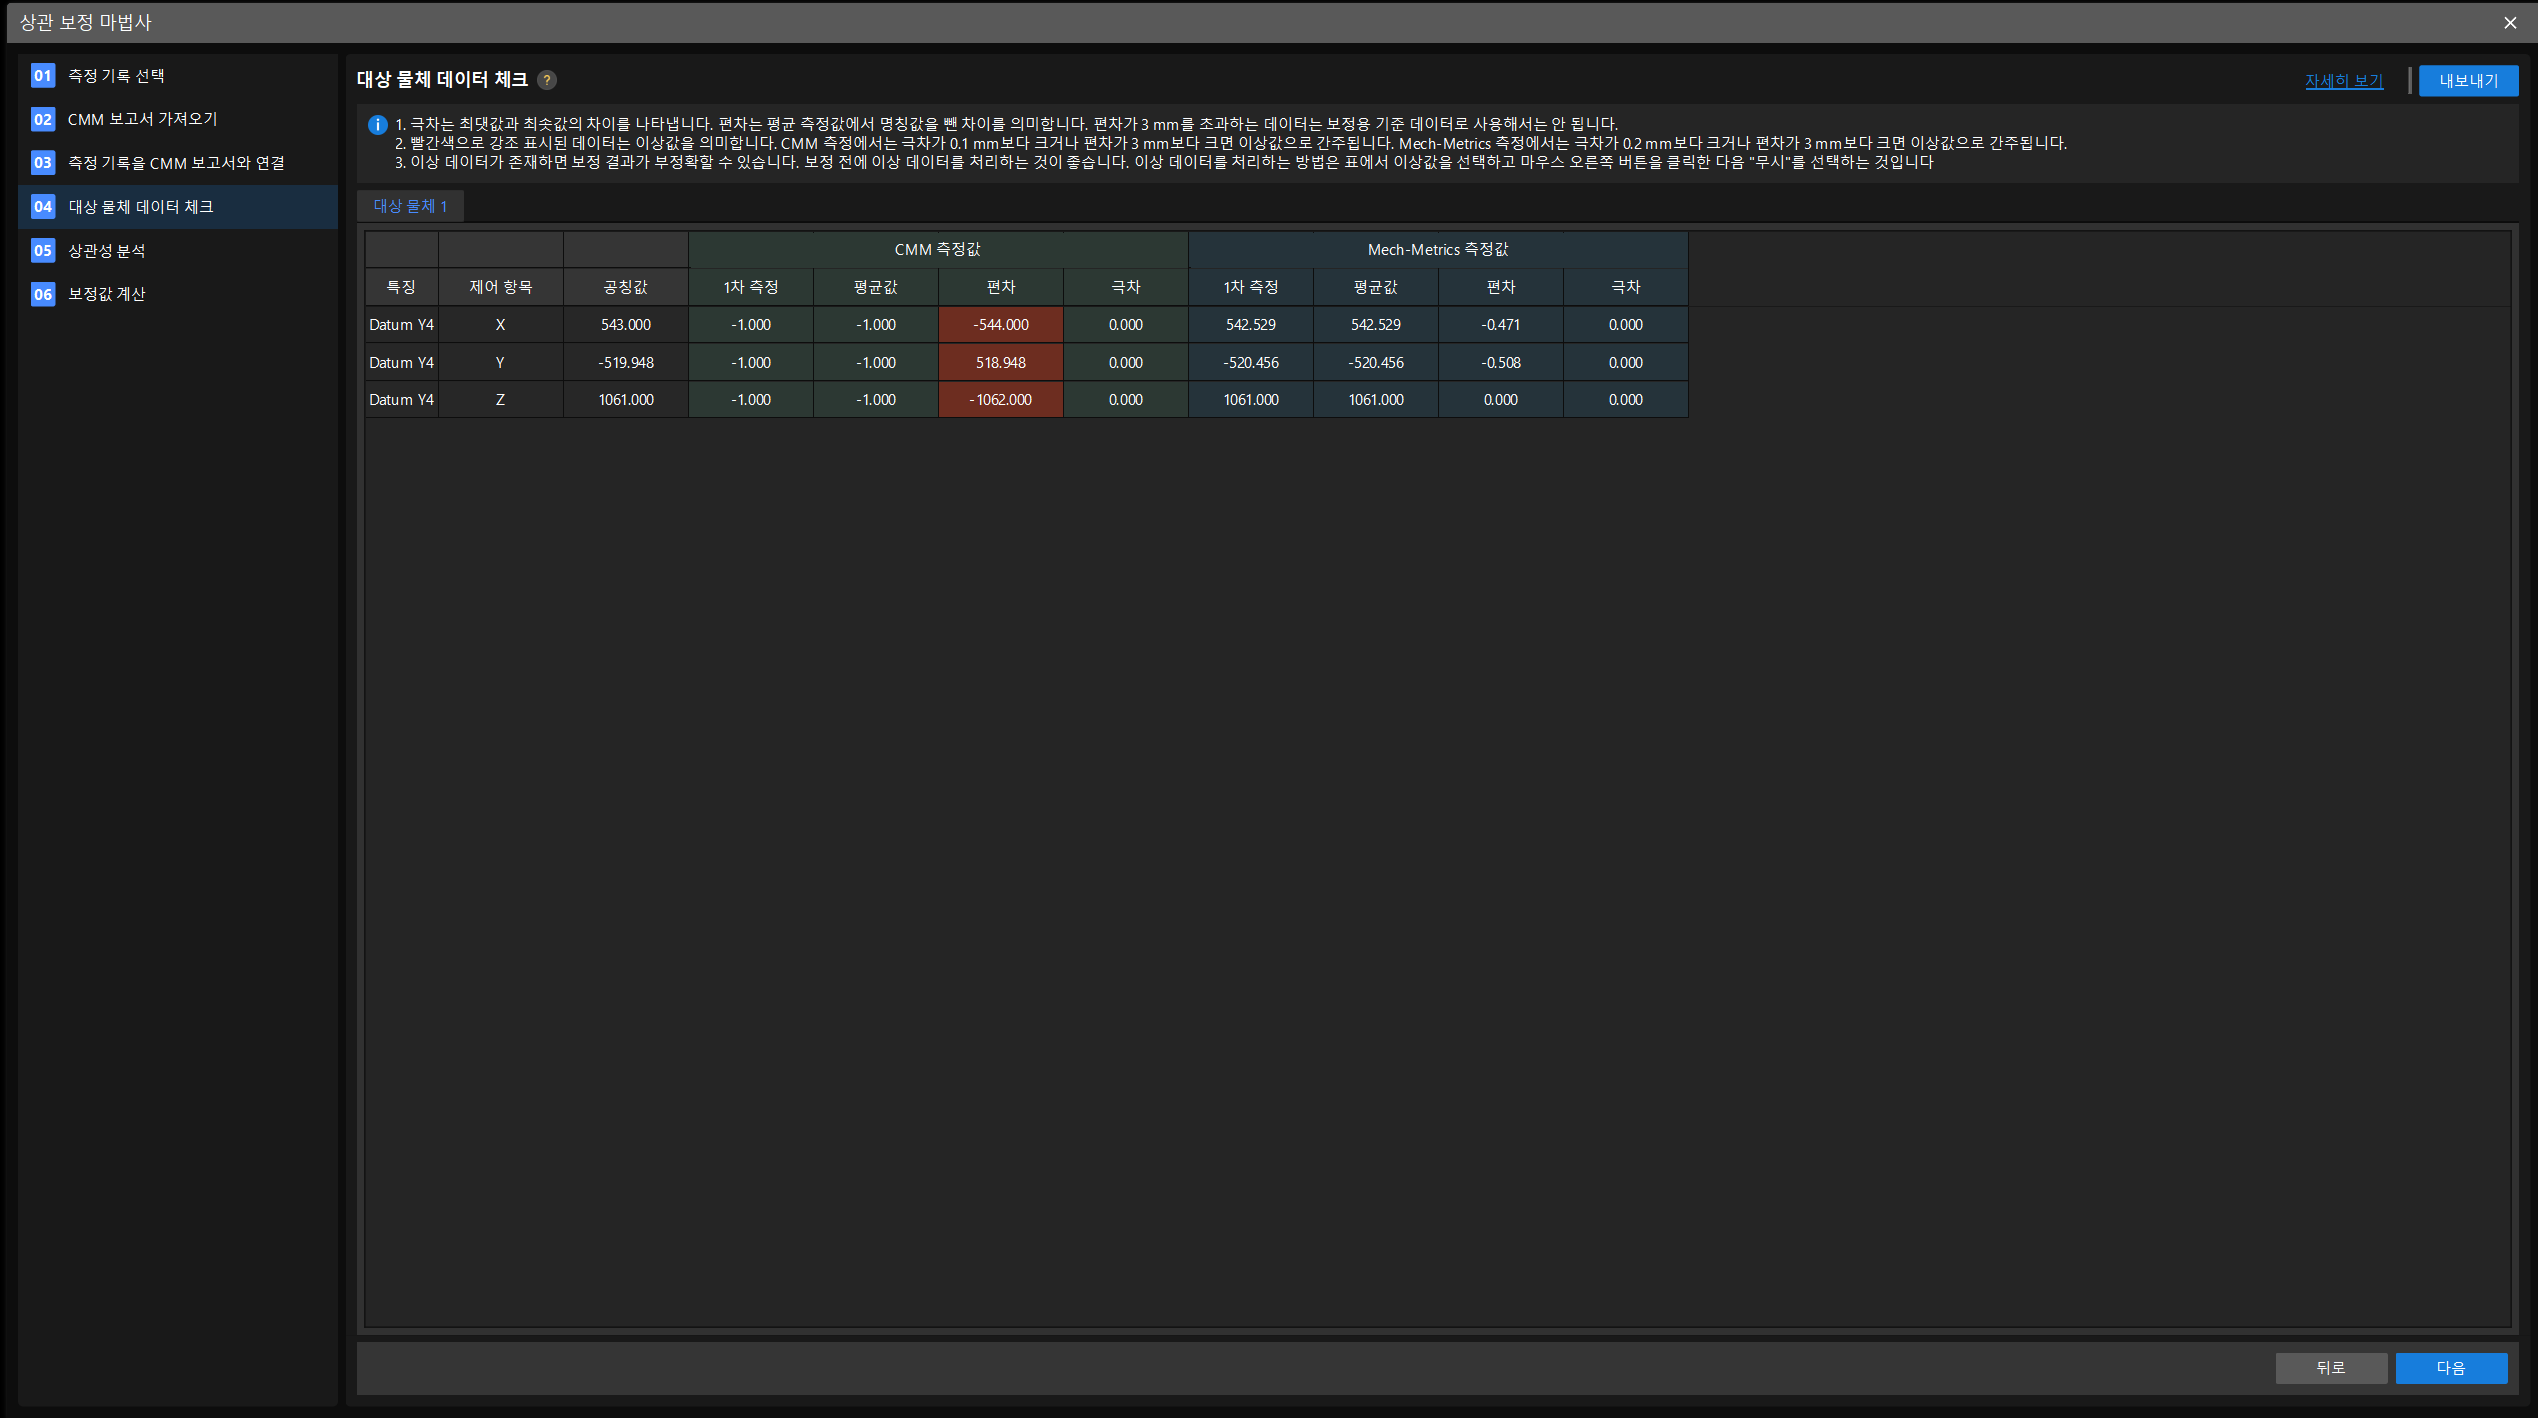Click the Mech-Metrics 측정값 group header
The width and height of the screenshot is (2538, 1418).
[1438, 250]
